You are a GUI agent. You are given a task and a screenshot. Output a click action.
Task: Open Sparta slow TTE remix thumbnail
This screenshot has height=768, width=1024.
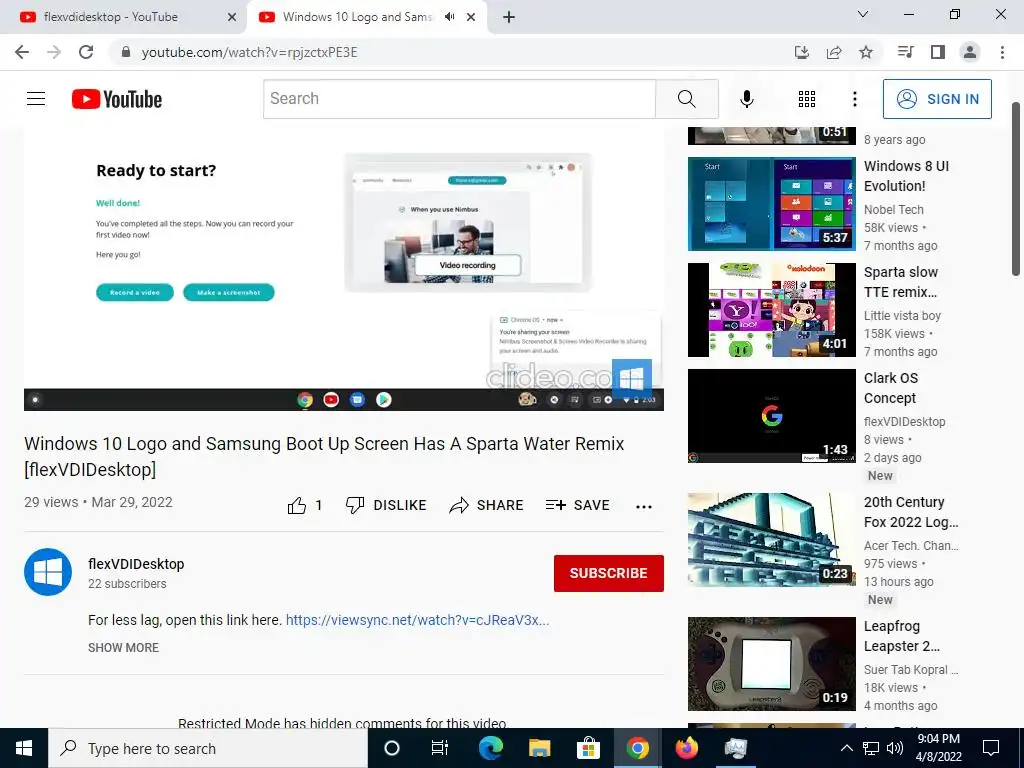click(x=771, y=310)
